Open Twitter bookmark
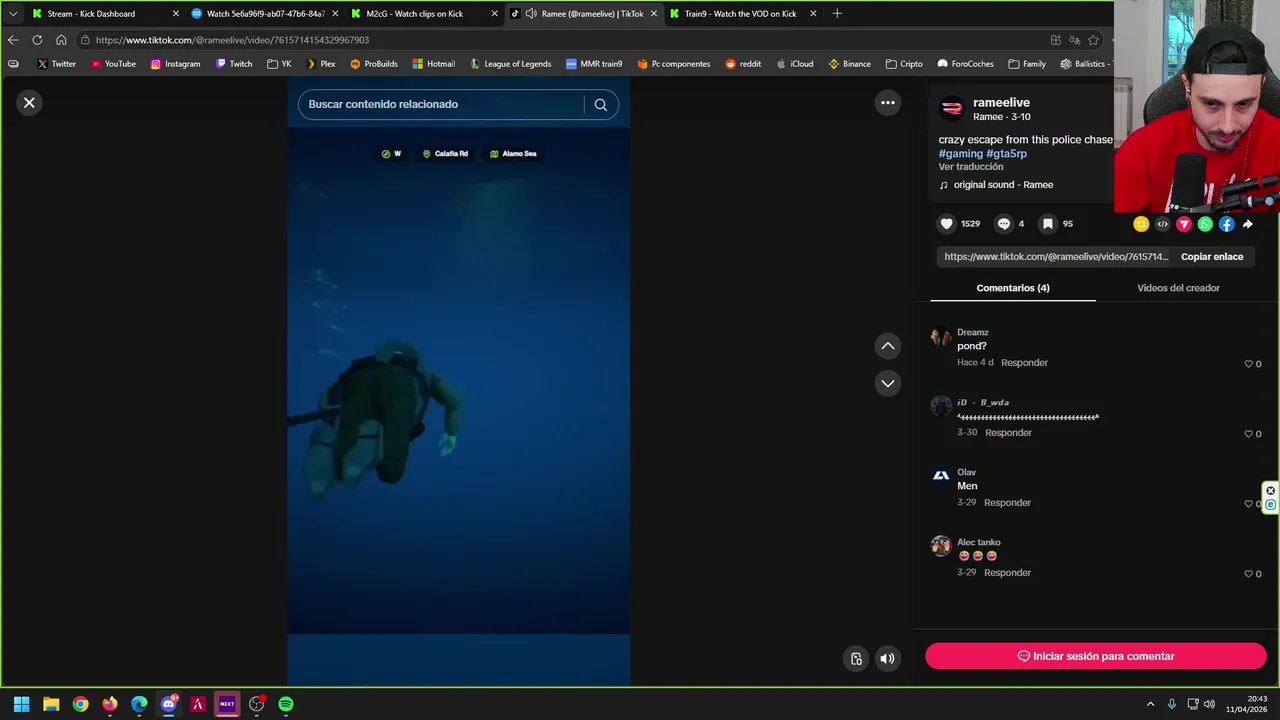This screenshot has height=720, width=1280. pos(56,64)
